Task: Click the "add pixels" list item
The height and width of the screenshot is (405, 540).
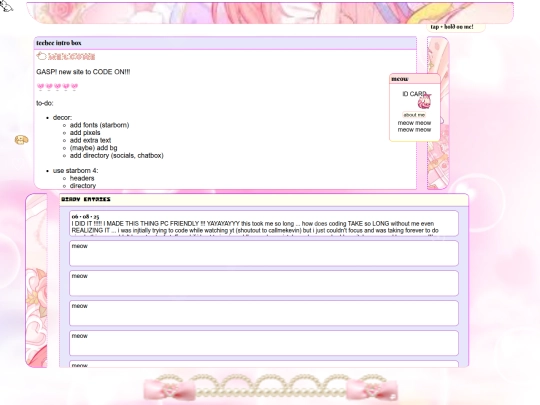Action: [85, 133]
